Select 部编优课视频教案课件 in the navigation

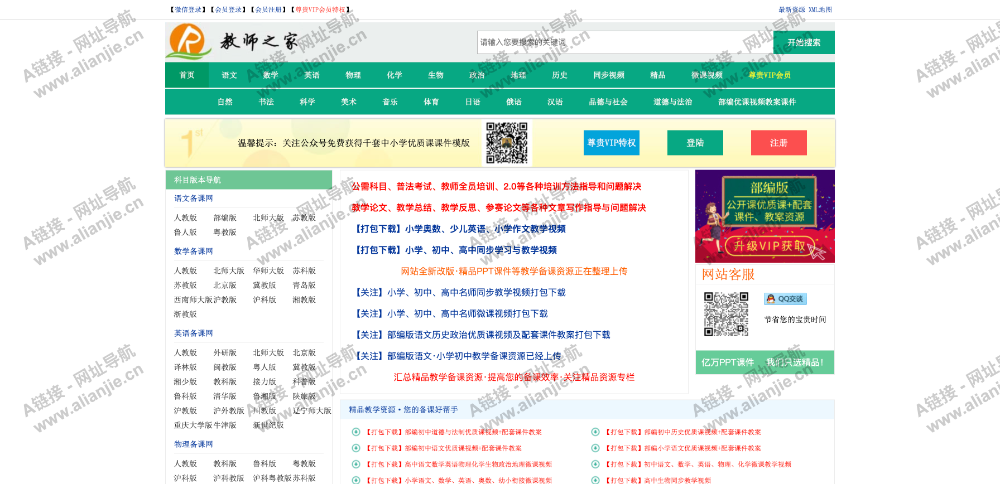(x=757, y=102)
